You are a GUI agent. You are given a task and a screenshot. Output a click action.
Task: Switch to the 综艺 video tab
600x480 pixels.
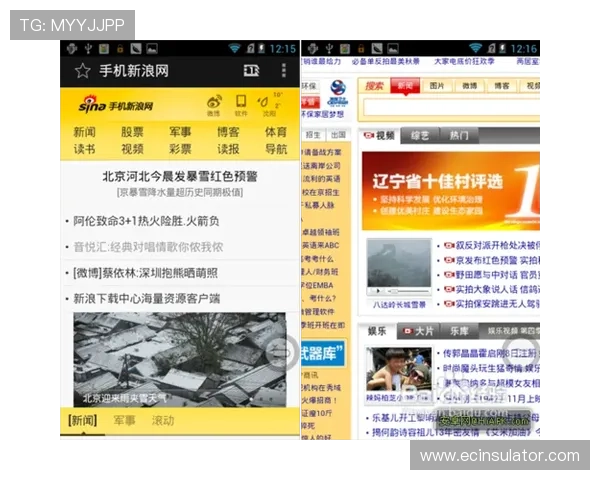420,136
